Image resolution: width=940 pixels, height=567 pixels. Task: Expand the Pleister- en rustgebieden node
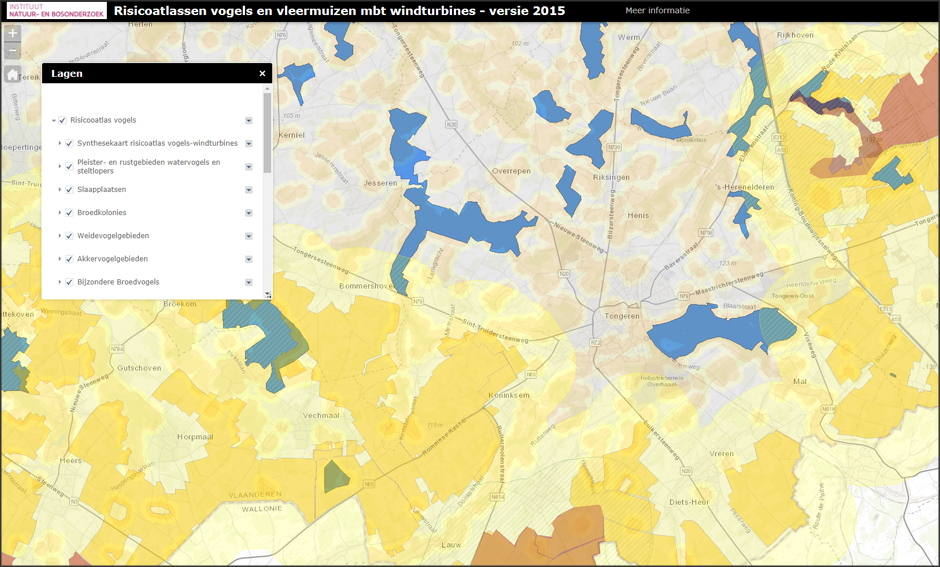pos(60,167)
